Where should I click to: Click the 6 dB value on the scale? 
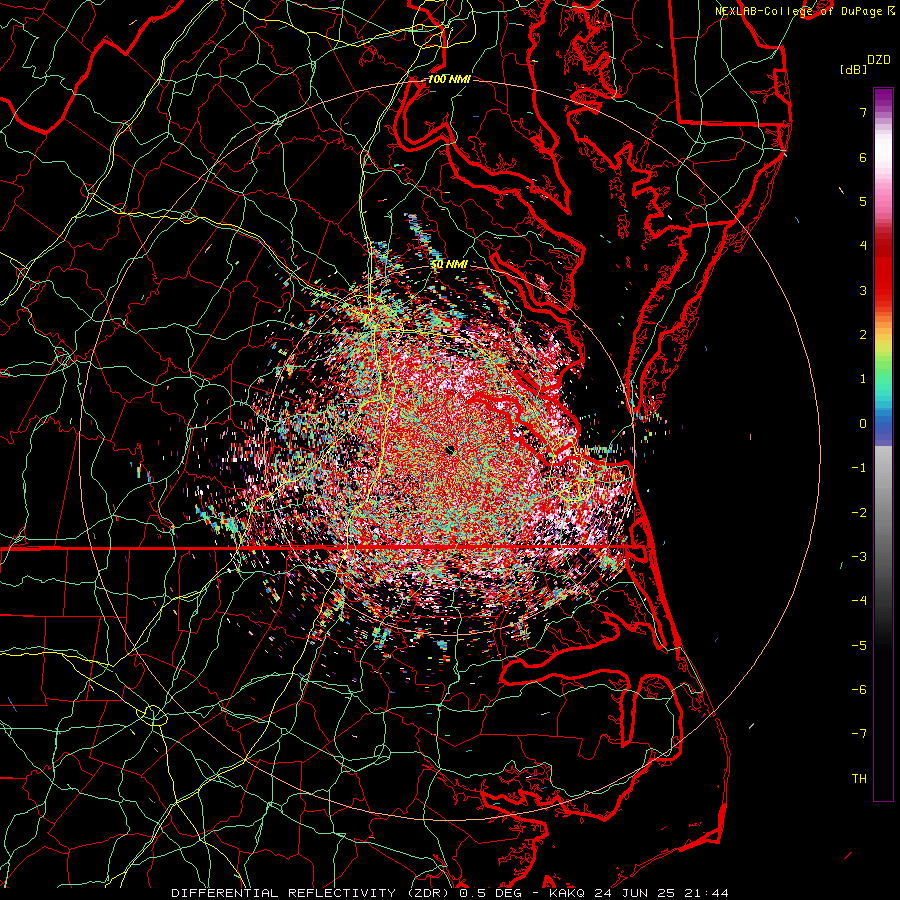pyautogui.click(x=863, y=157)
